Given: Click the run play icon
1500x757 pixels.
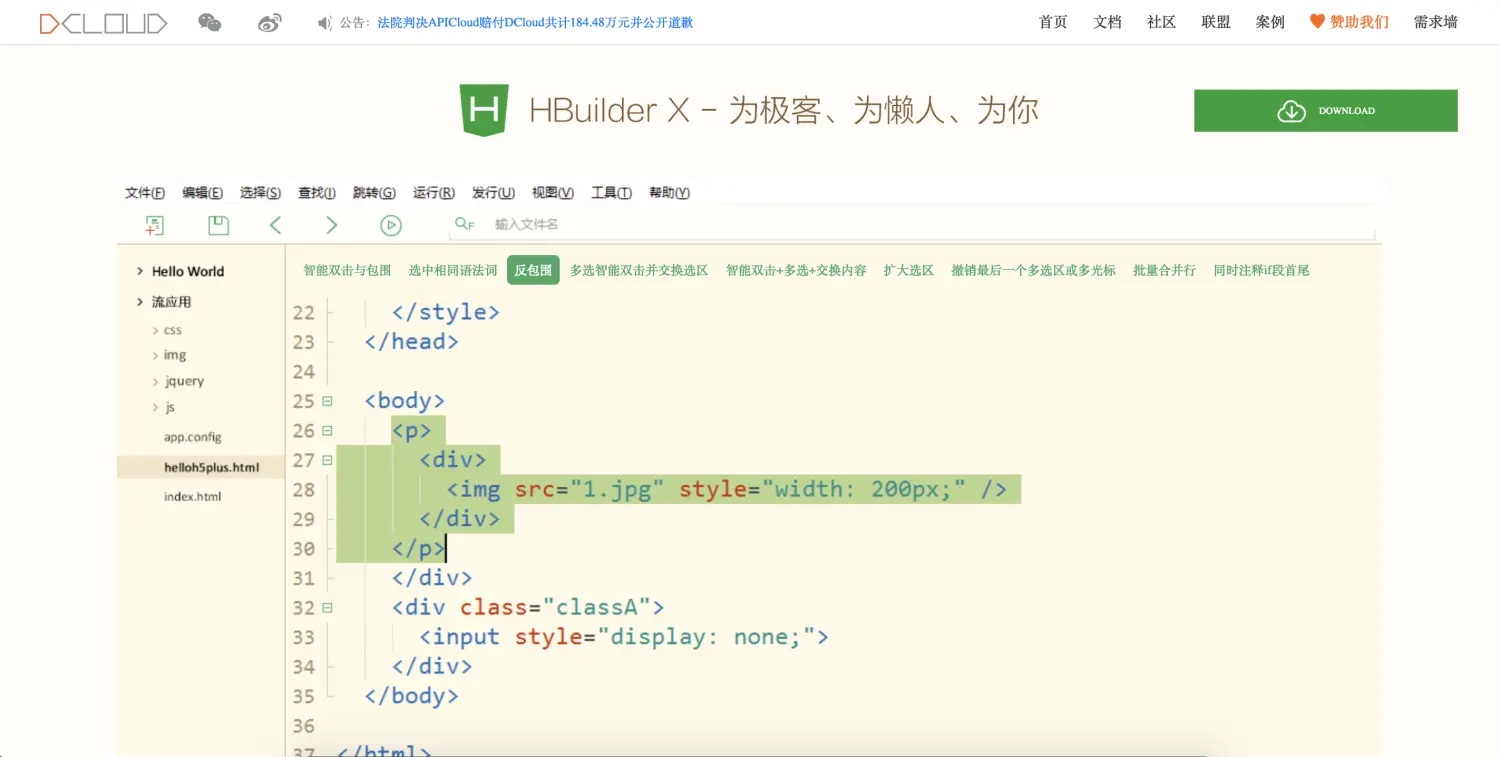Looking at the screenshot, I should (x=391, y=225).
